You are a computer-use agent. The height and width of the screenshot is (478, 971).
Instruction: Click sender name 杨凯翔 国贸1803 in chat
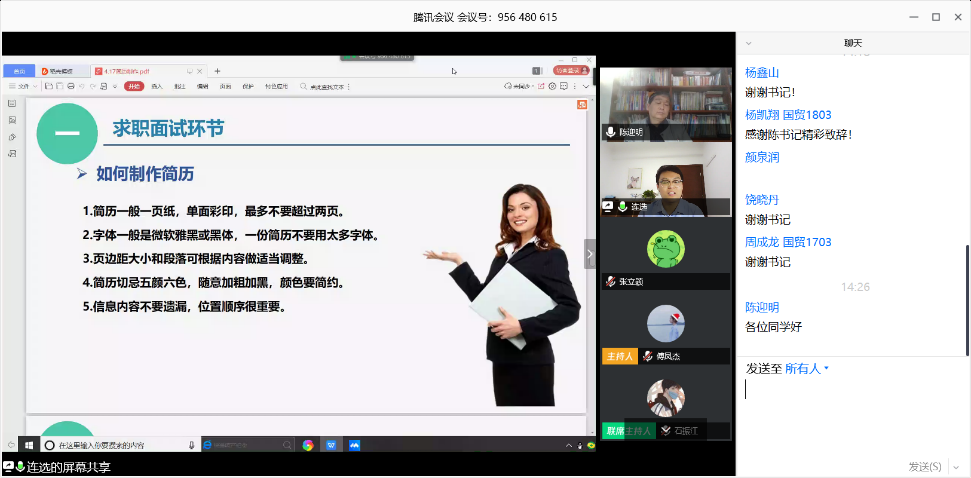point(788,115)
